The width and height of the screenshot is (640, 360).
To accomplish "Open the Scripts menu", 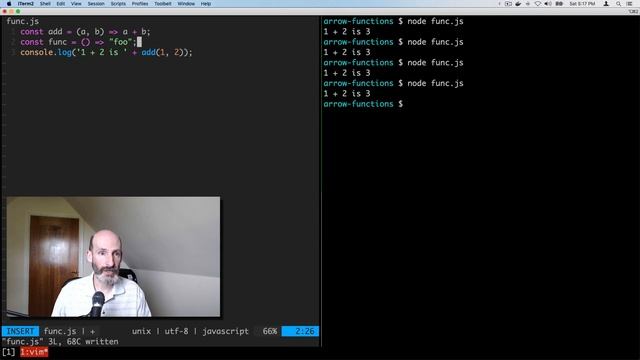I will click(118, 4).
